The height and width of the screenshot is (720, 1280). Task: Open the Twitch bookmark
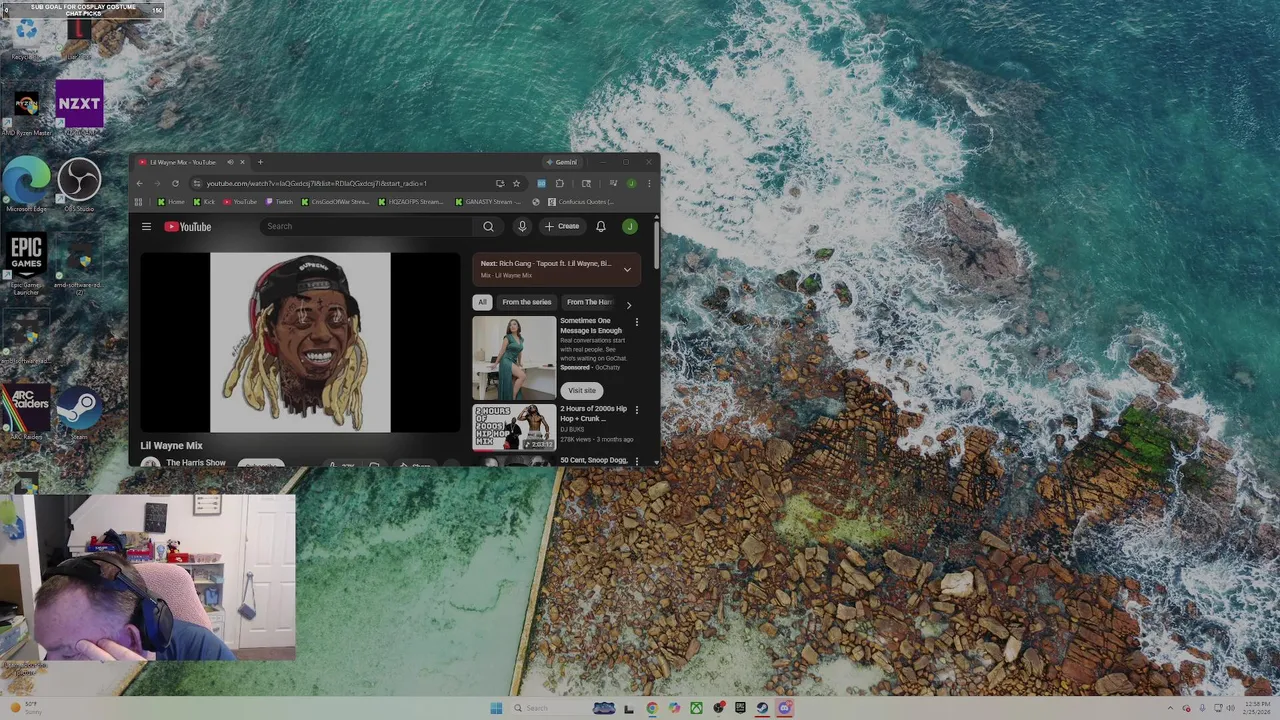[279, 202]
